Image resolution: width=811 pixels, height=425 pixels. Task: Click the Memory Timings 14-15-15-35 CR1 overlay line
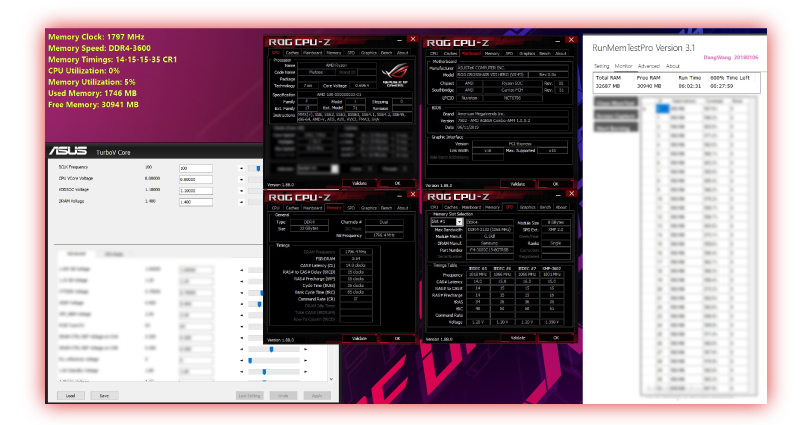pos(112,59)
